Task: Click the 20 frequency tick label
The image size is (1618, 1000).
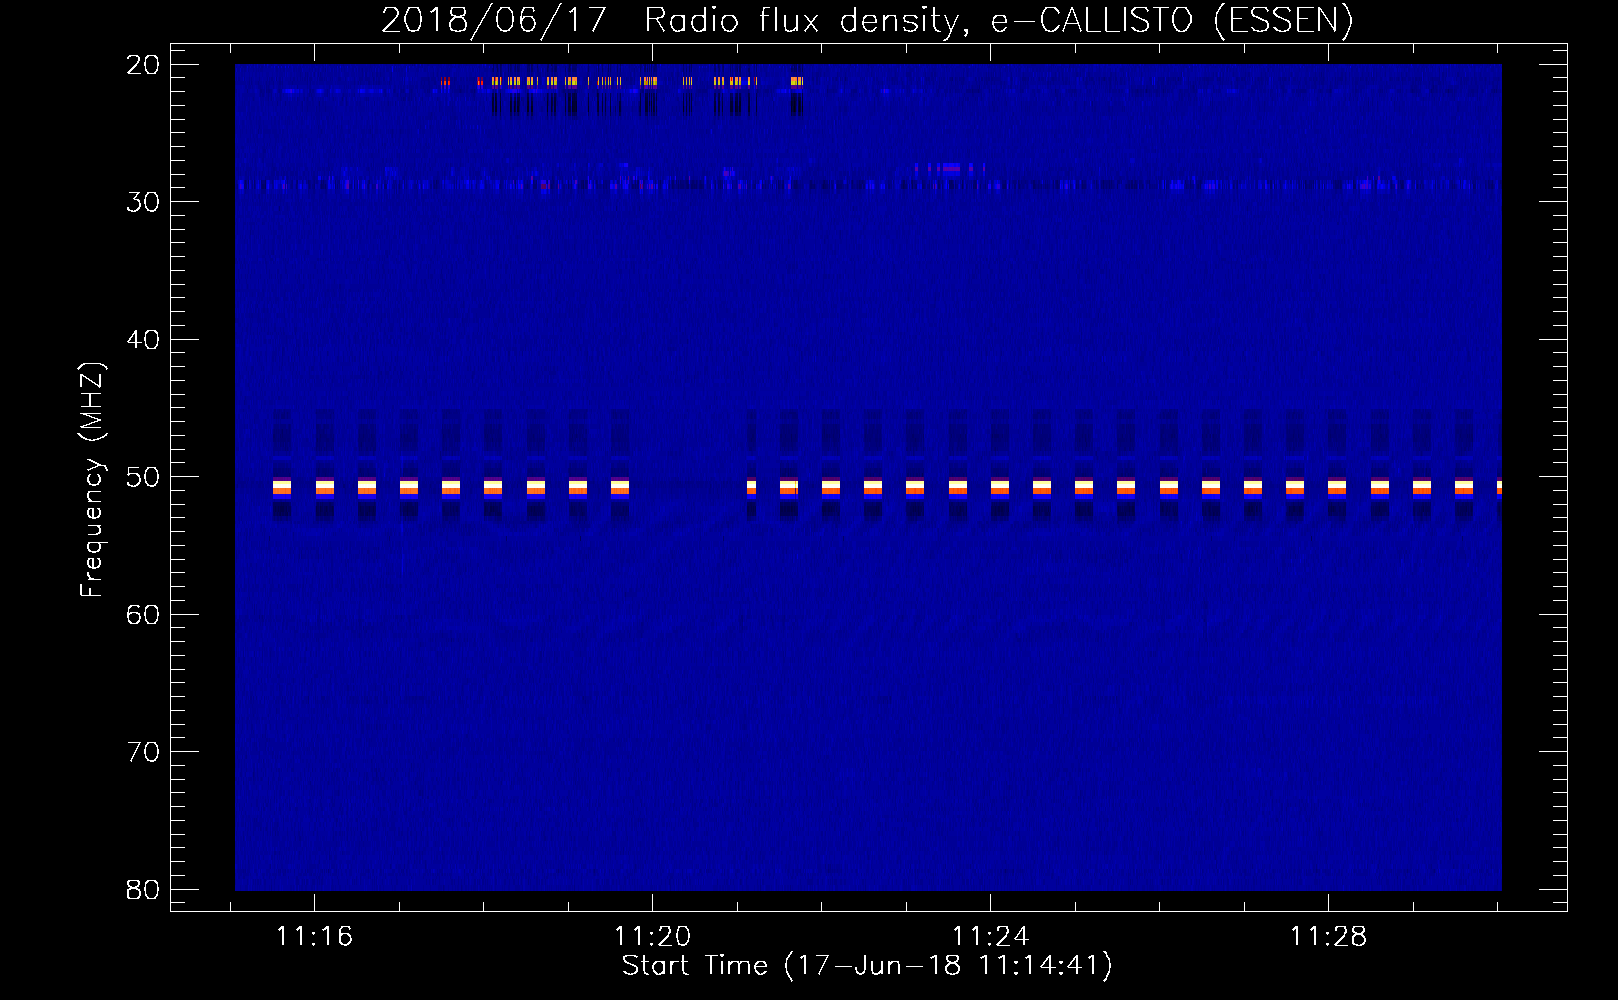Action: [143, 65]
